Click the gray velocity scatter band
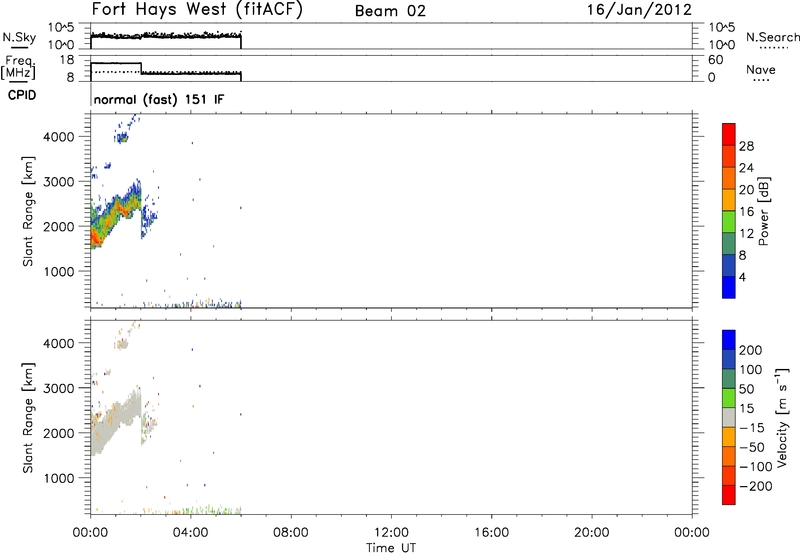Viewport: 800px width, 554px height. pyautogui.click(x=115, y=419)
